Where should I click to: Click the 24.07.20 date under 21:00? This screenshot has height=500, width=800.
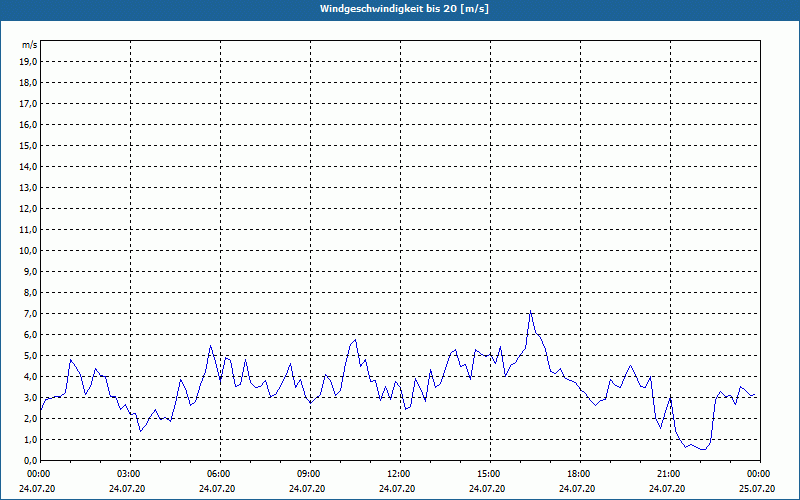[666, 489]
